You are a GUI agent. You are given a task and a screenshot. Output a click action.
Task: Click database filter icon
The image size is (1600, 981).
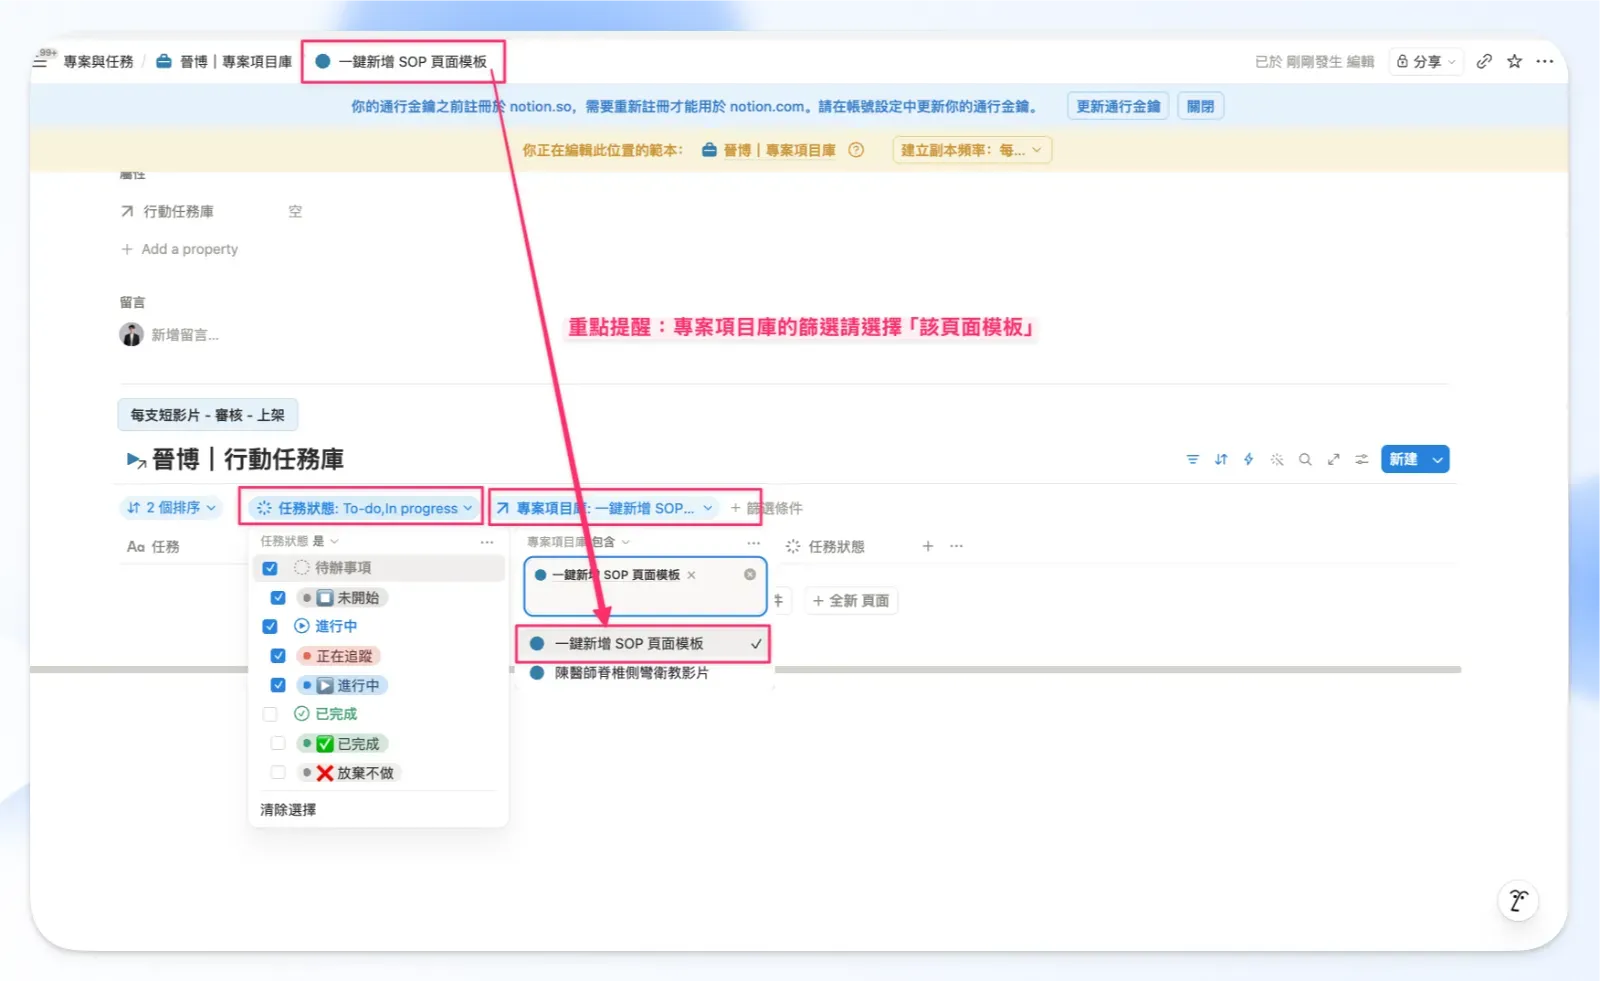tap(1193, 459)
